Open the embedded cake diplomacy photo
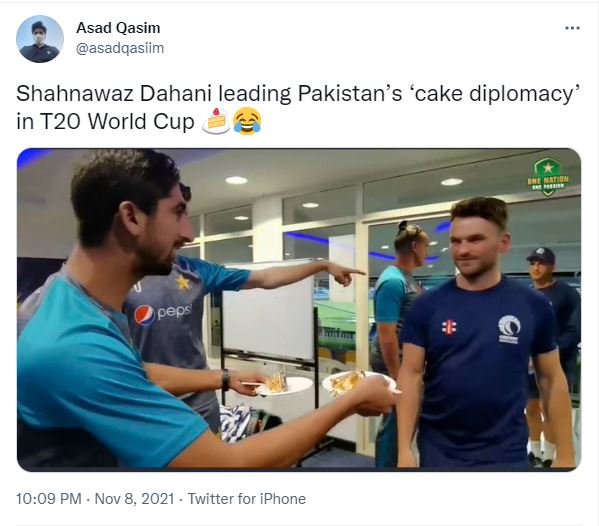 pyautogui.click(x=299, y=309)
